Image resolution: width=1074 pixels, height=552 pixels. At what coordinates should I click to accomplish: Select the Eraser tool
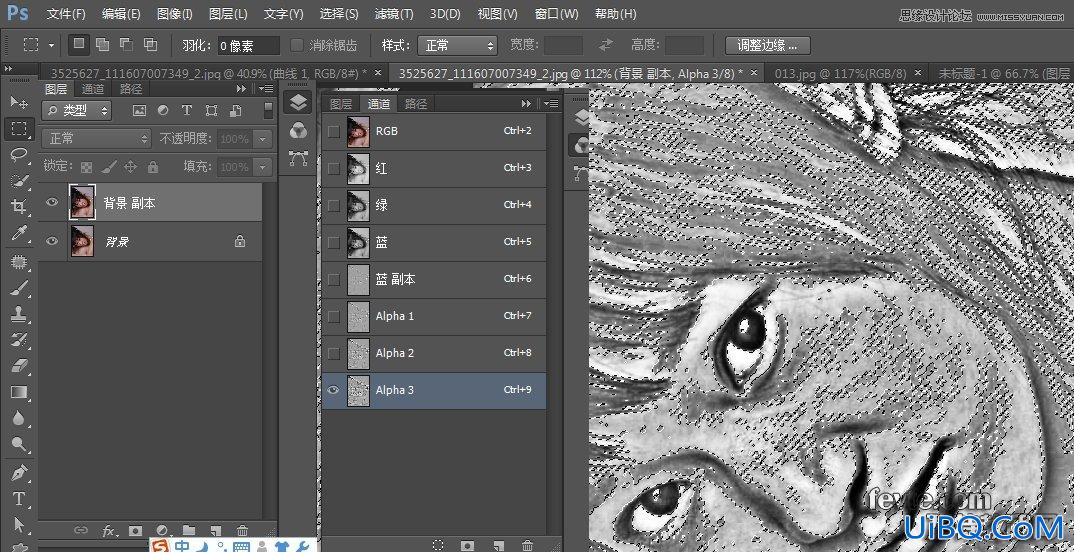coord(19,366)
